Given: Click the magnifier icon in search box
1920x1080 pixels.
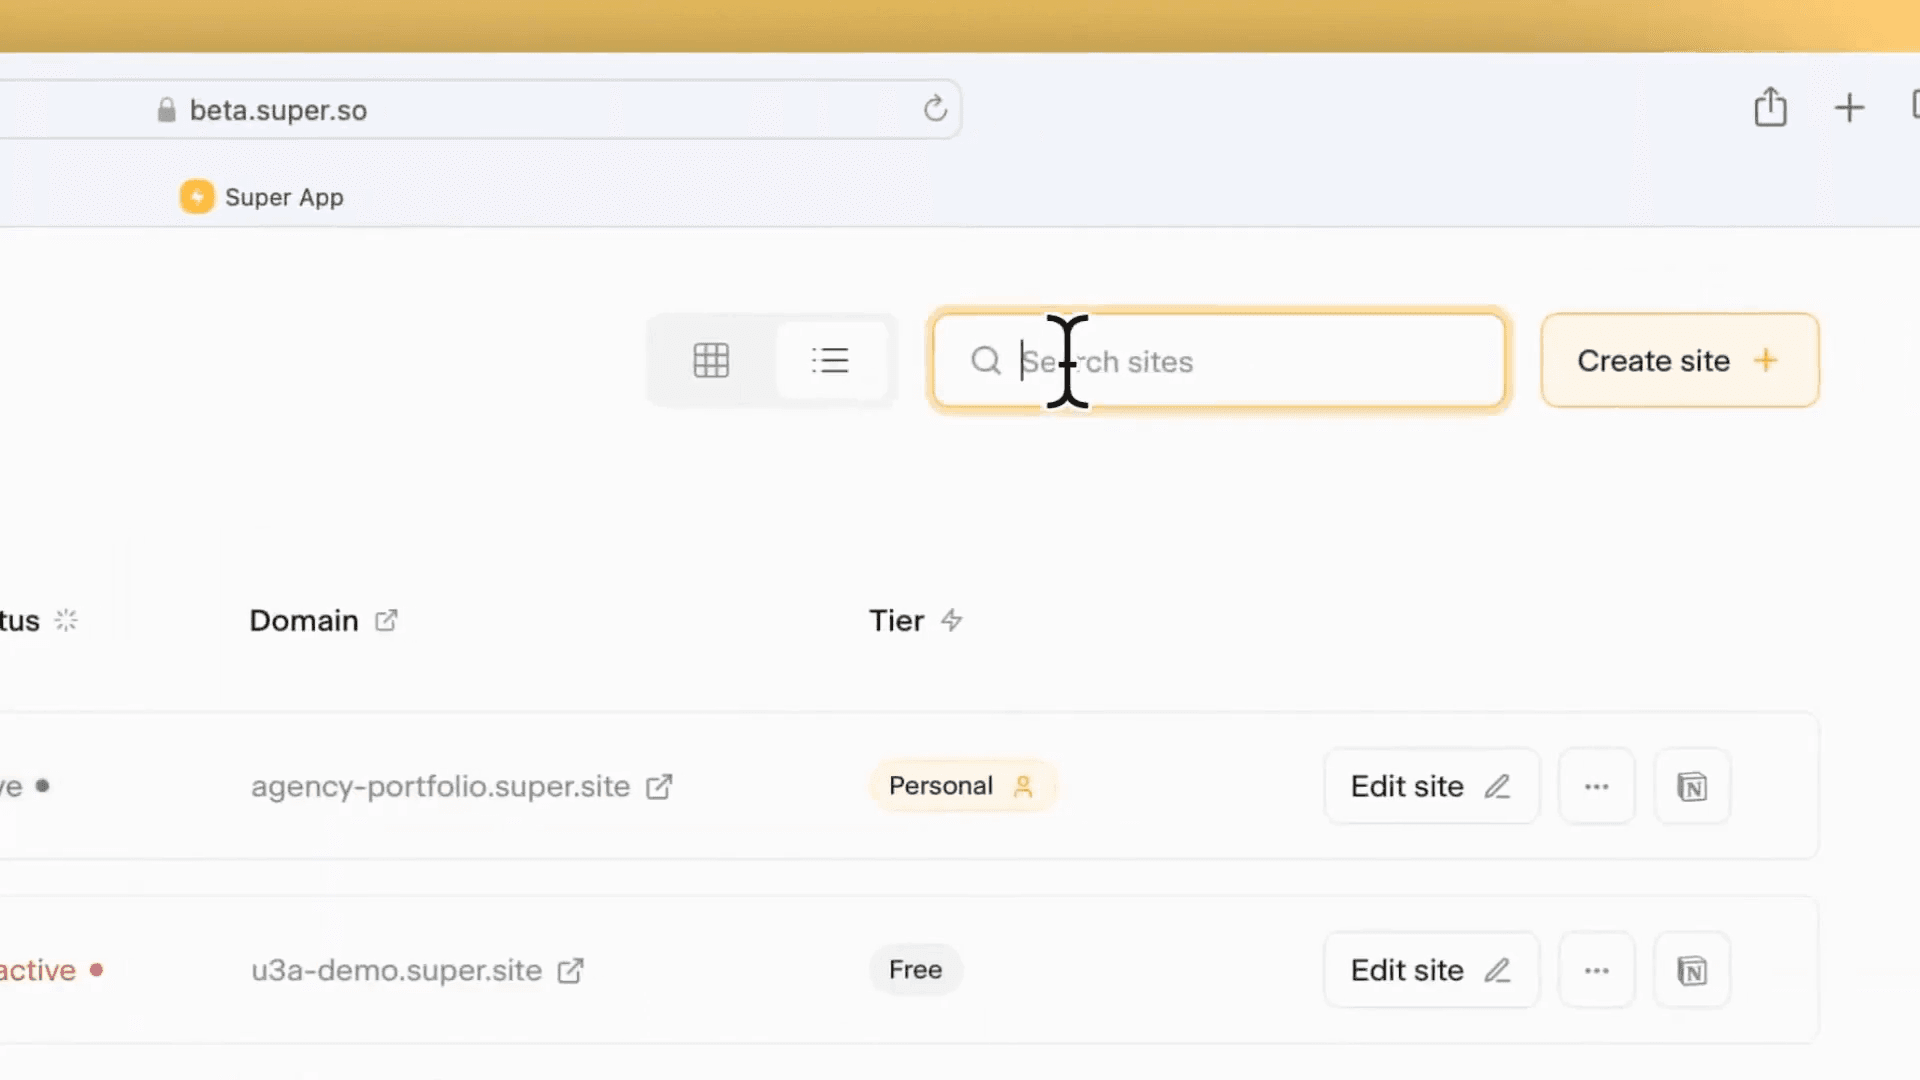Looking at the screenshot, I should click(985, 361).
